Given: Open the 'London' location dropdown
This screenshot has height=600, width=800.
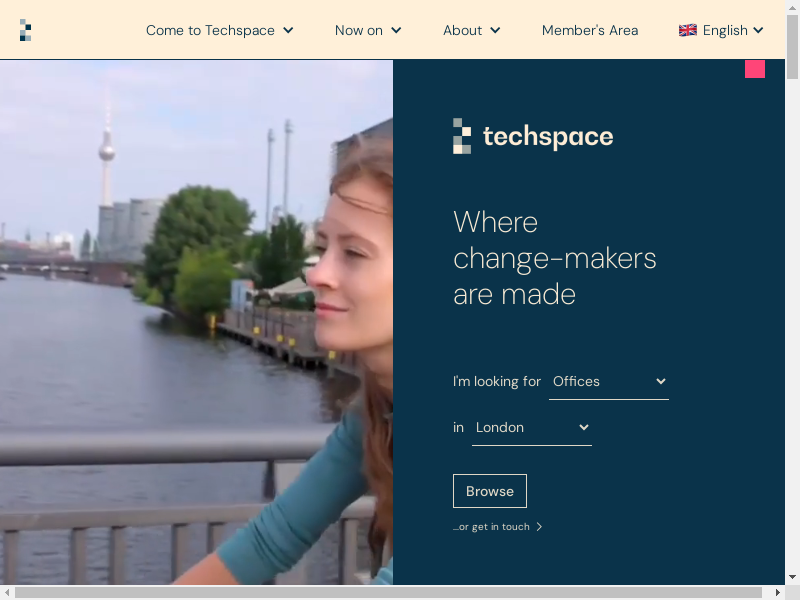Looking at the screenshot, I should point(531,428).
